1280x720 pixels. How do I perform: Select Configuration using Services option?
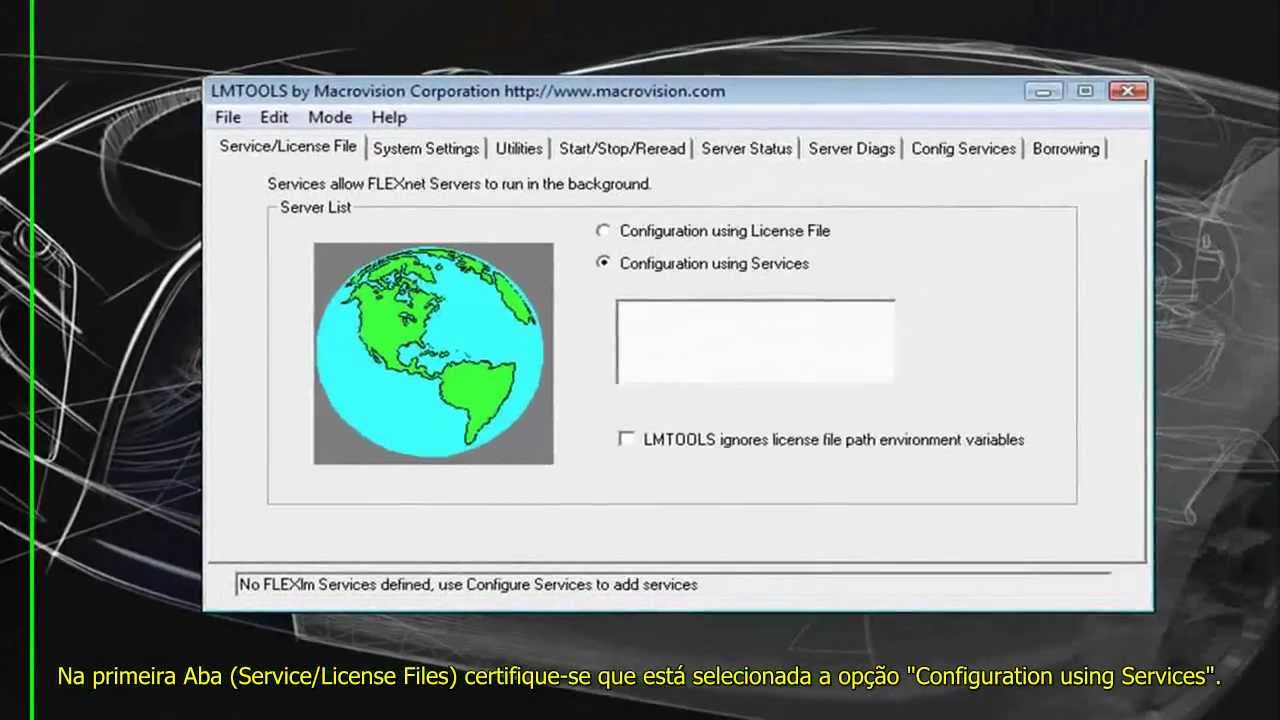pyautogui.click(x=703, y=263)
